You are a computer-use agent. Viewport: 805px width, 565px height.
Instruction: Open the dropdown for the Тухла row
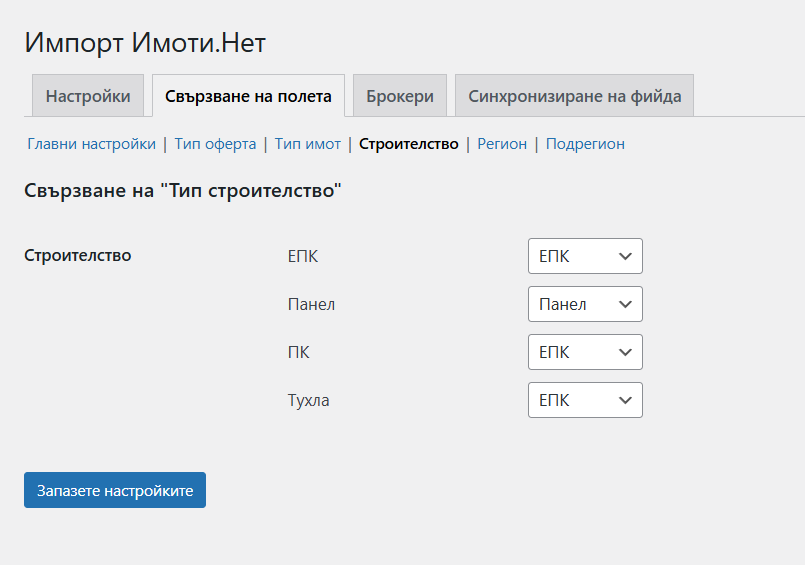point(585,400)
